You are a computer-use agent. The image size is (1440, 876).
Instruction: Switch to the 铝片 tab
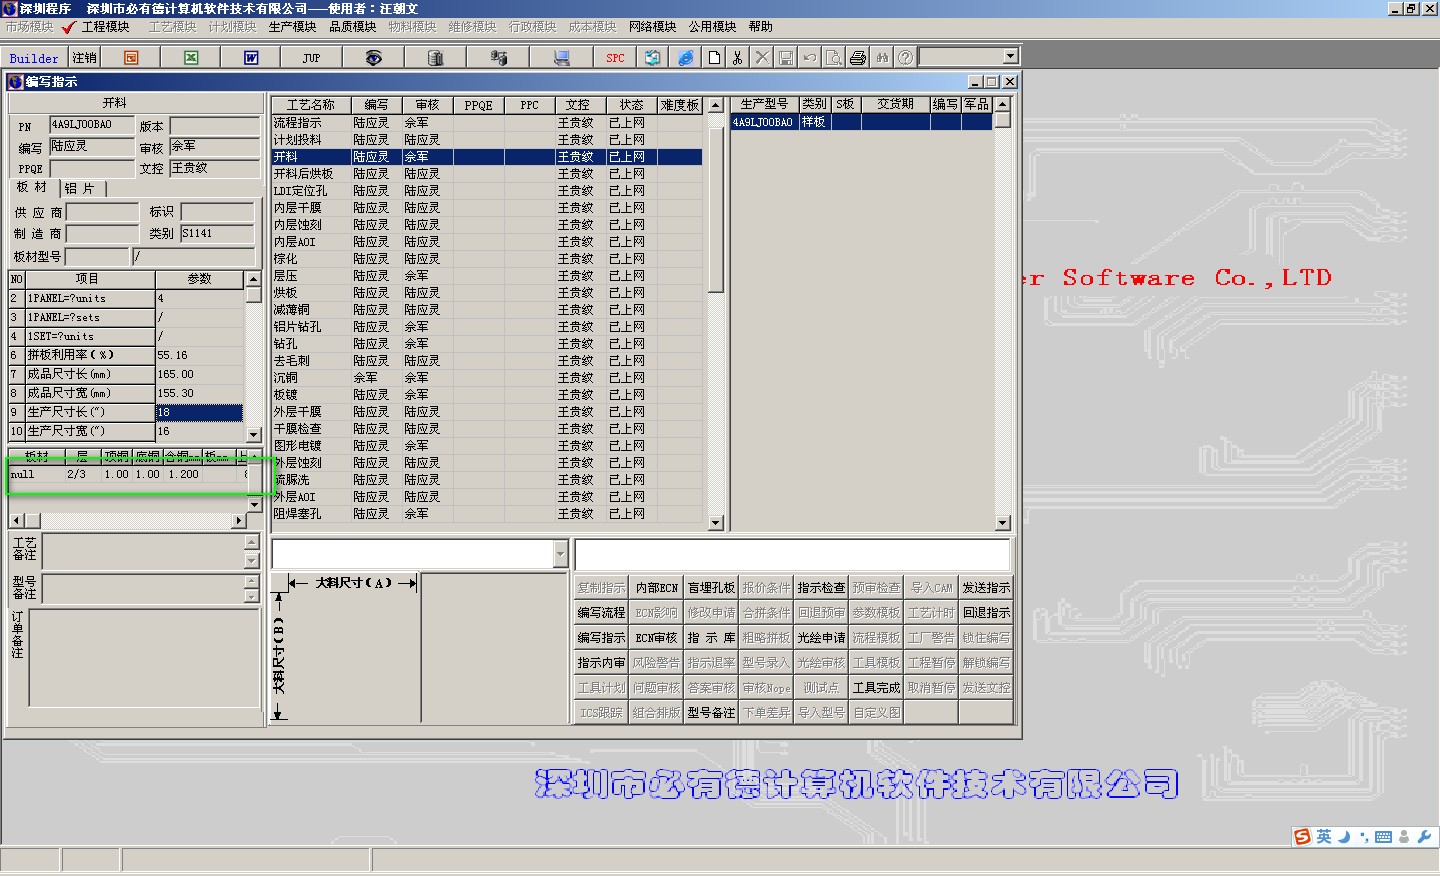(80, 188)
